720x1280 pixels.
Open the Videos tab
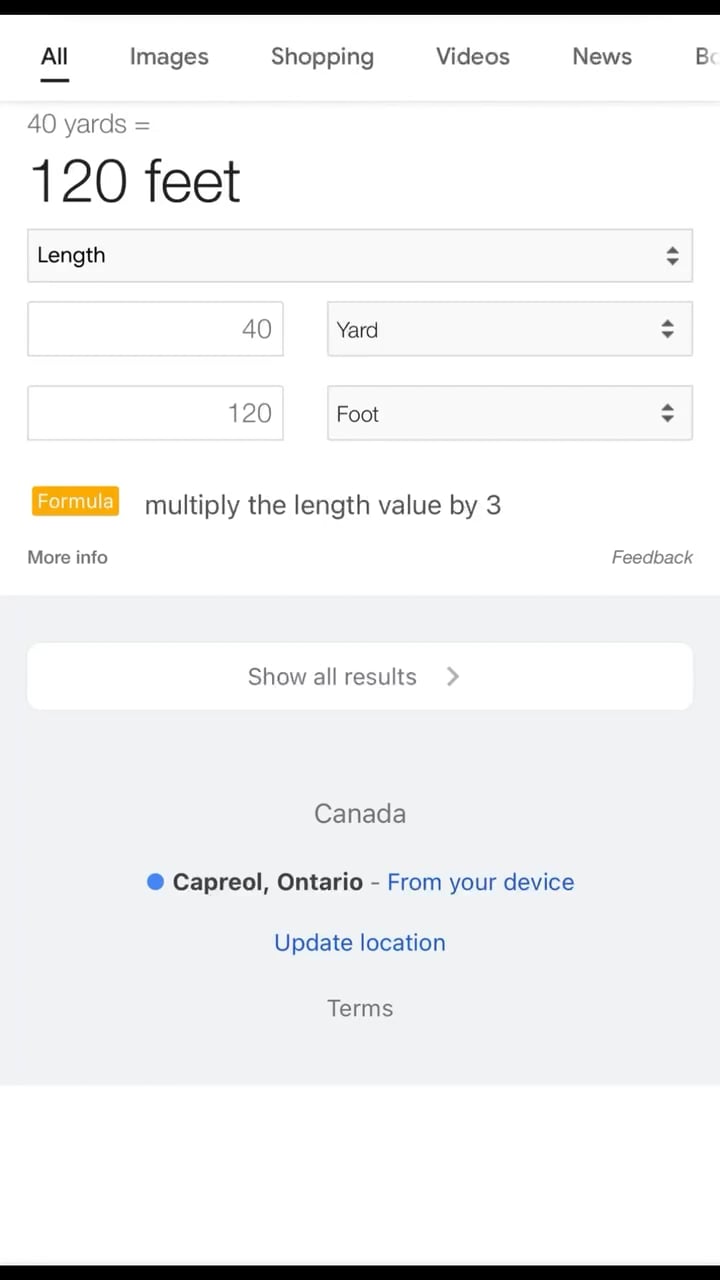tap(472, 57)
